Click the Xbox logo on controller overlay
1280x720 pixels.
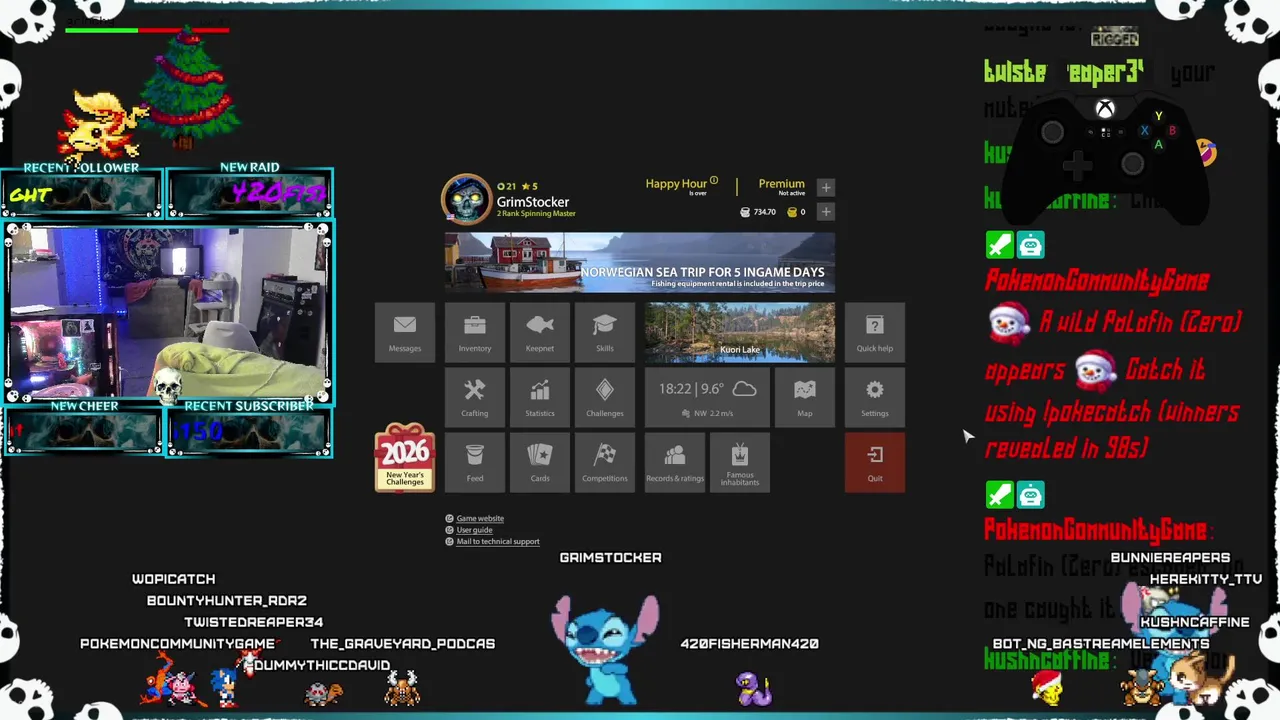(1105, 109)
